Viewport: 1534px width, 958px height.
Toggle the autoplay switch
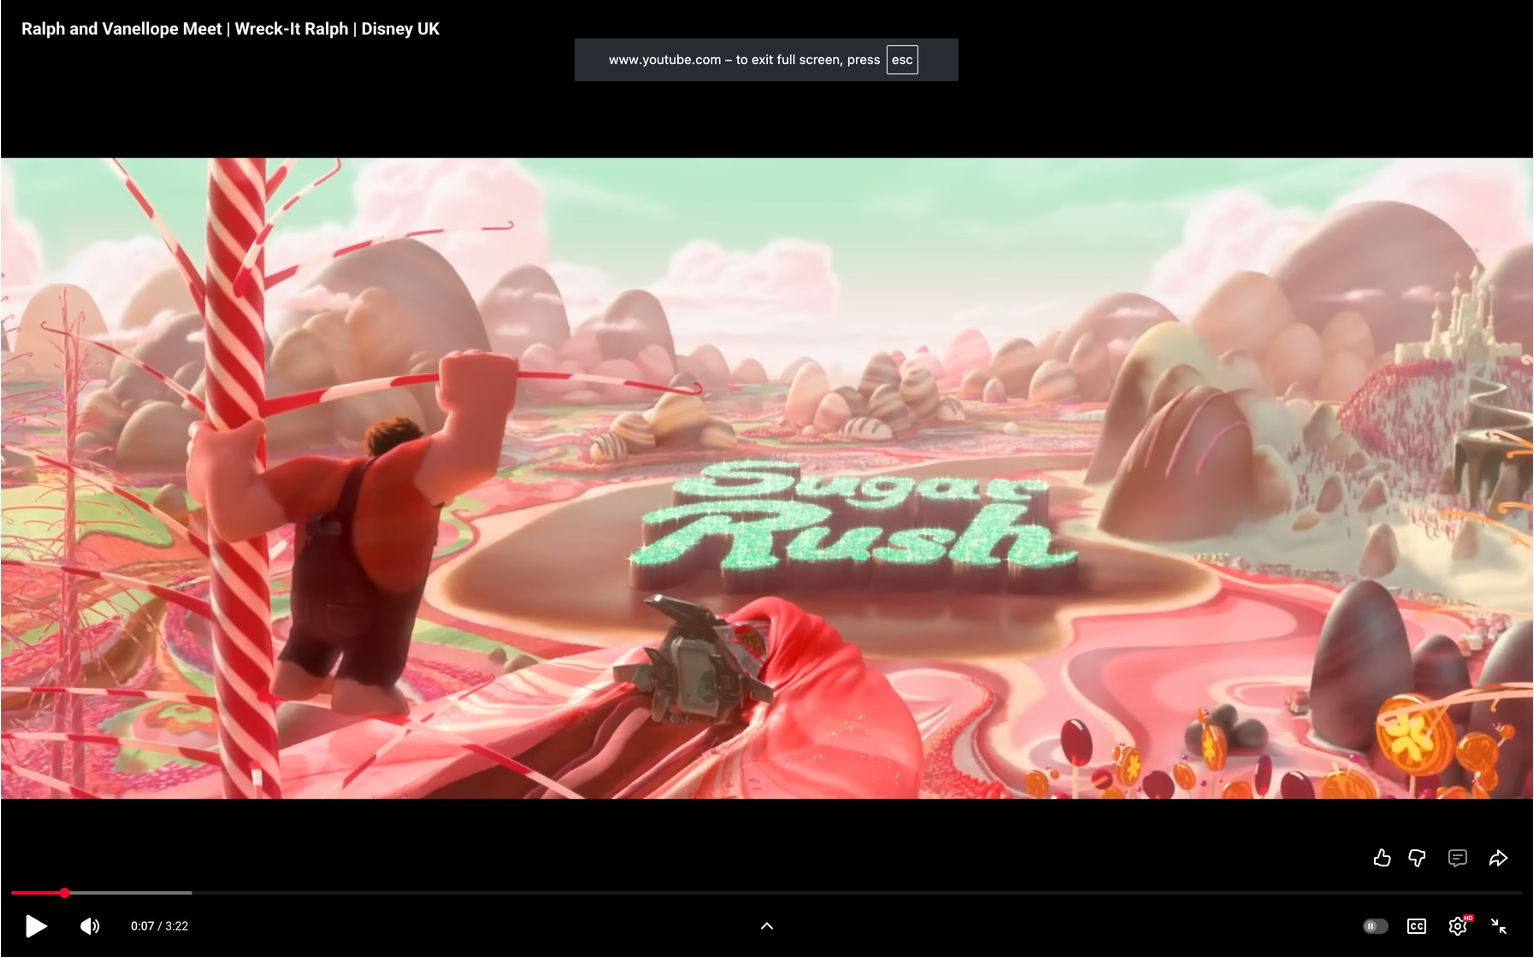click(1376, 926)
